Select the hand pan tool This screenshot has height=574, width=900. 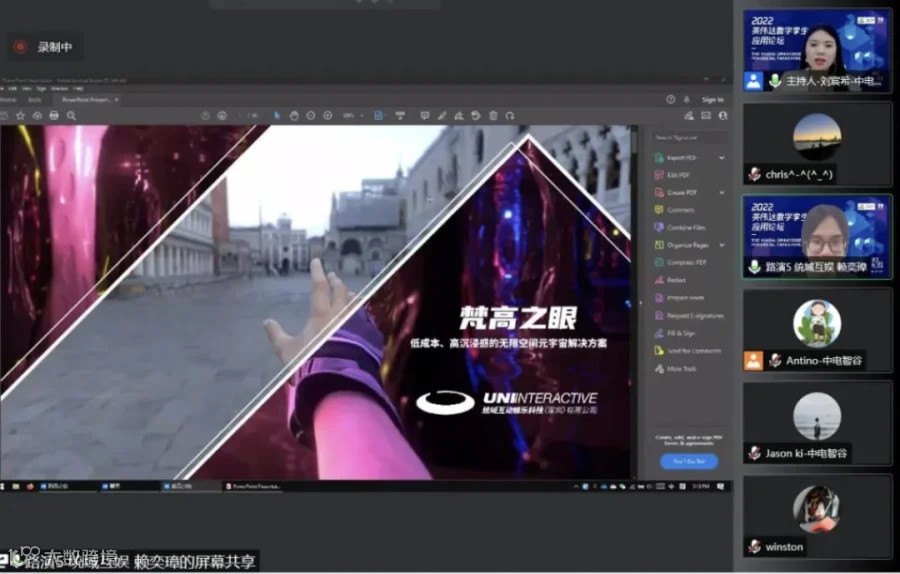tap(294, 115)
